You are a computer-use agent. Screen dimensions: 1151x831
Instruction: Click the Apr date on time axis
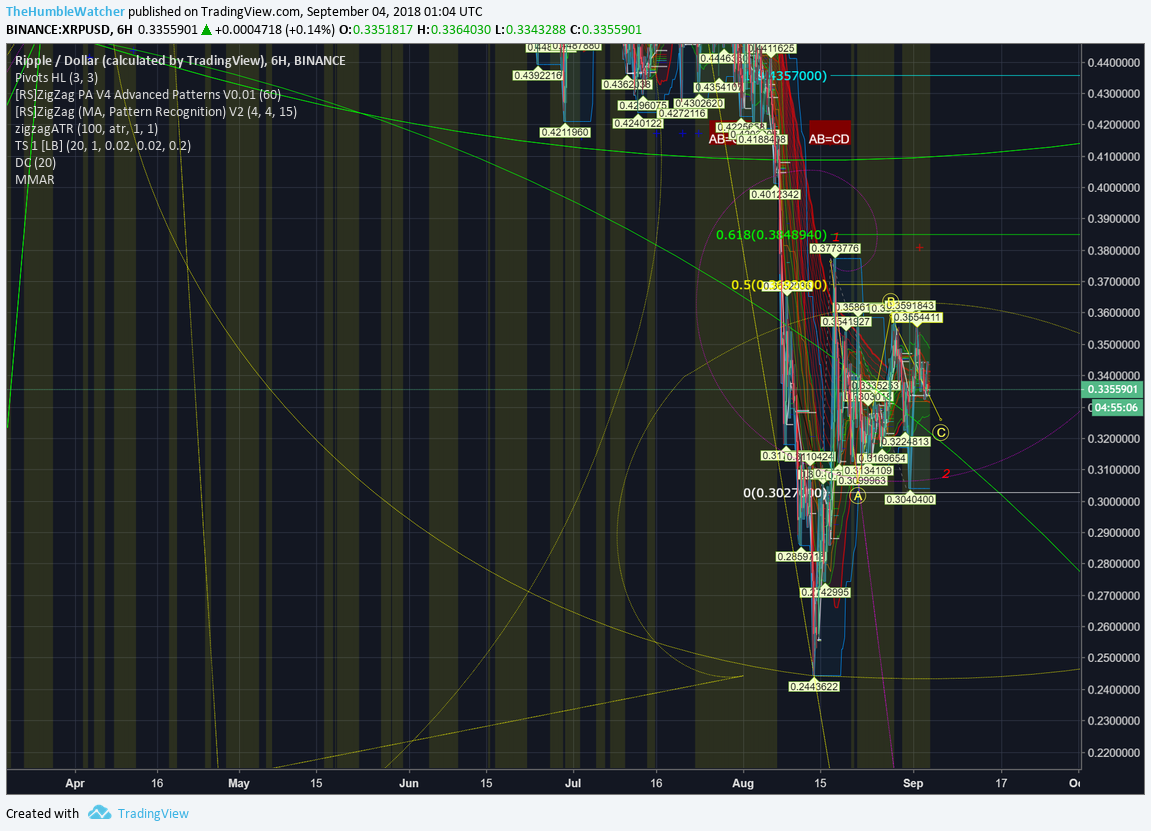(75, 783)
